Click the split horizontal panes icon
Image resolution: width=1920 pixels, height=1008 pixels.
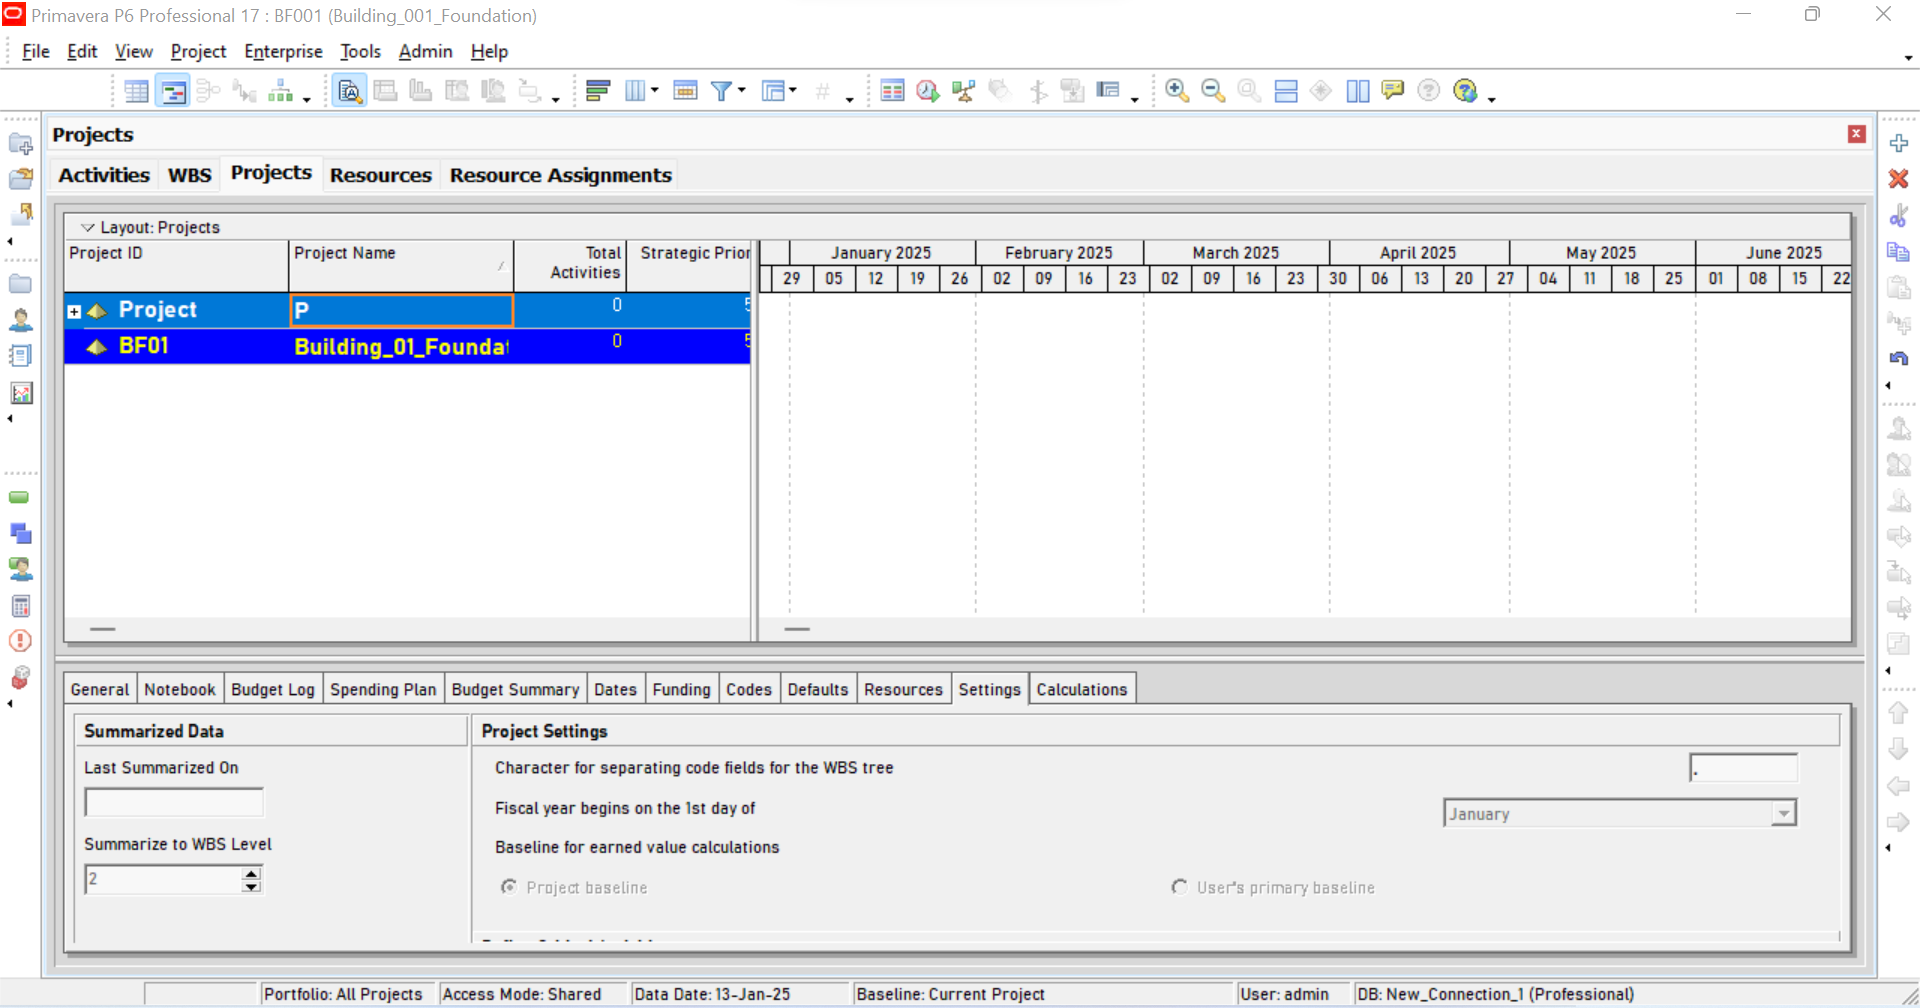(x=1286, y=91)
